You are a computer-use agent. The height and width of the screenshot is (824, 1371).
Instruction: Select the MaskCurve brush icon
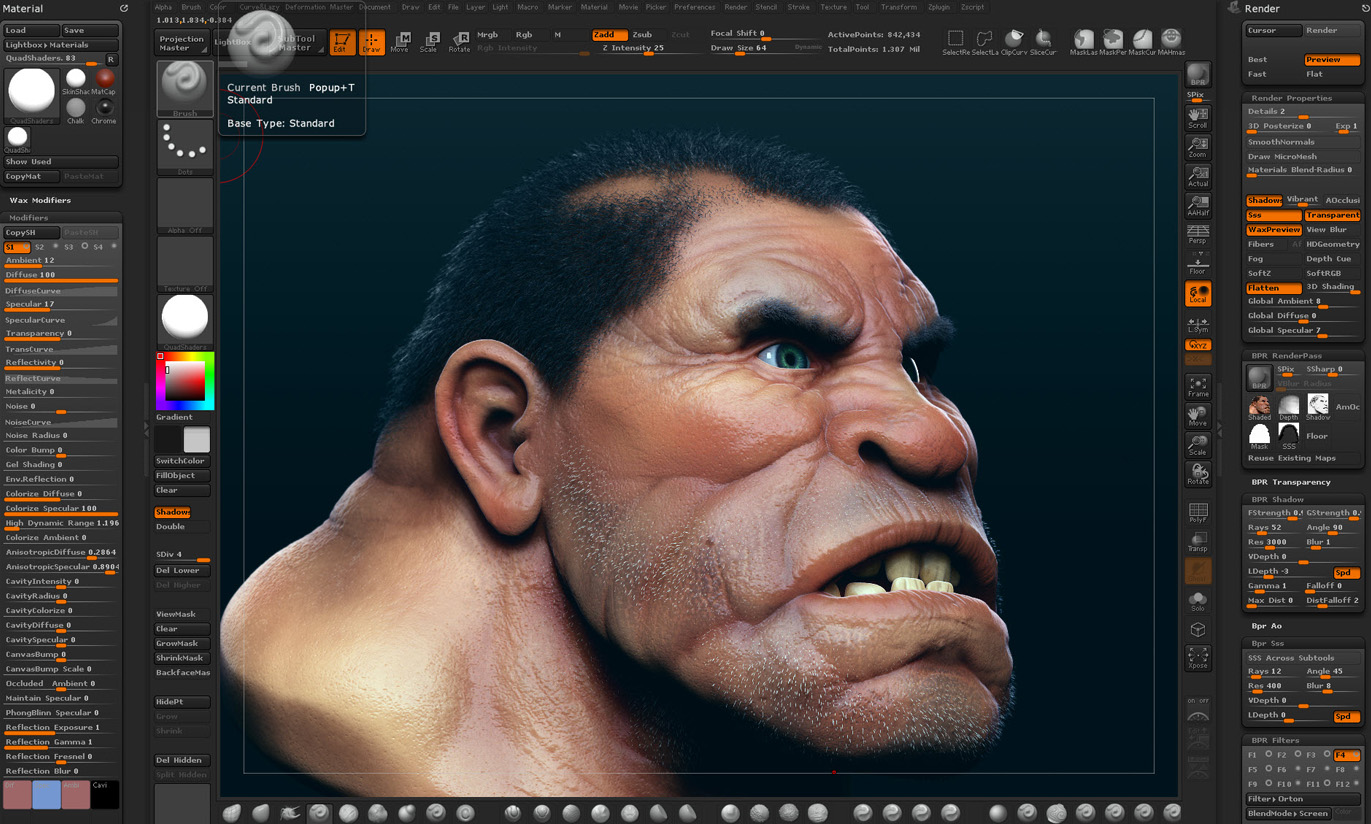coord(1142,42)
